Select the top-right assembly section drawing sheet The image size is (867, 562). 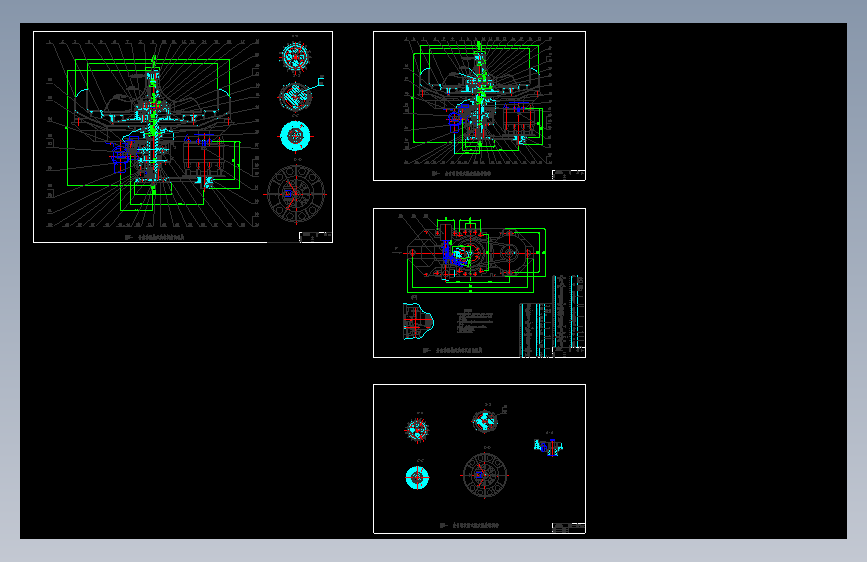(479, 106)
